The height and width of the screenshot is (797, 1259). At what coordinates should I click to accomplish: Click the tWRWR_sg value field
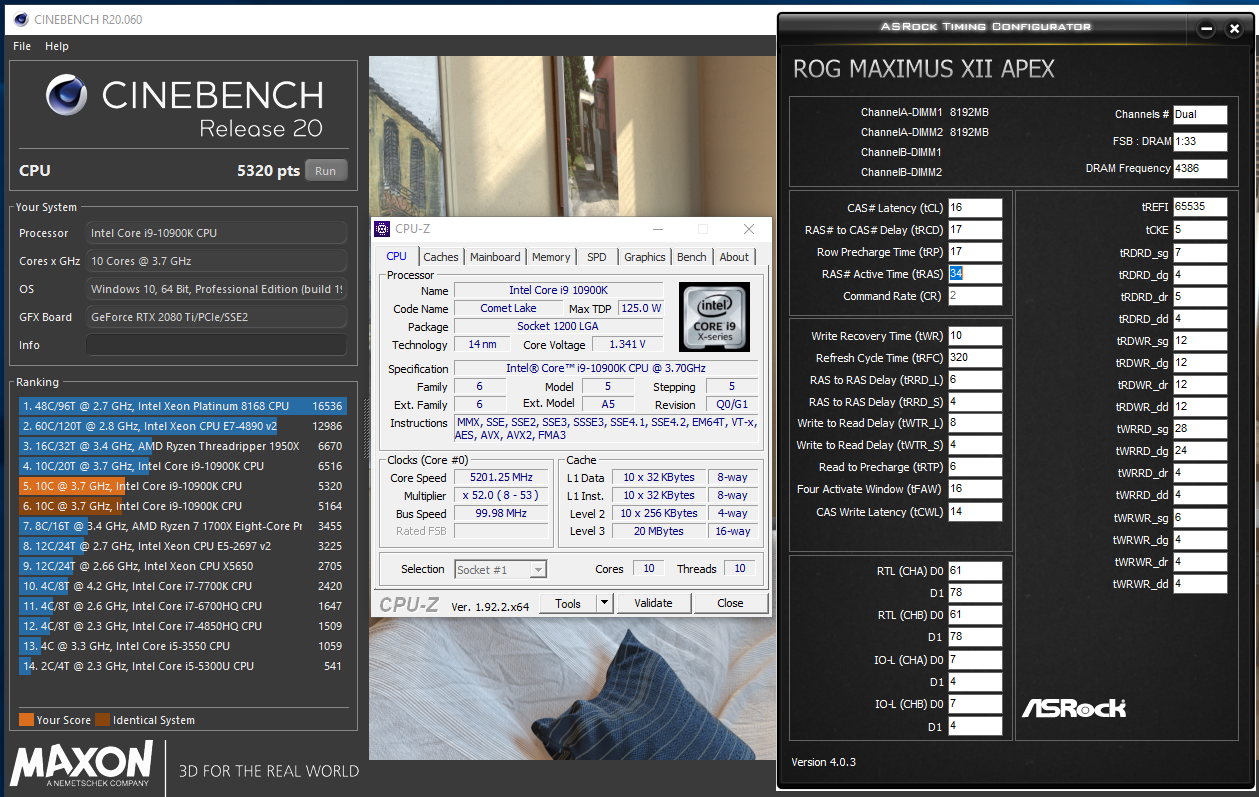(1200, 517)
